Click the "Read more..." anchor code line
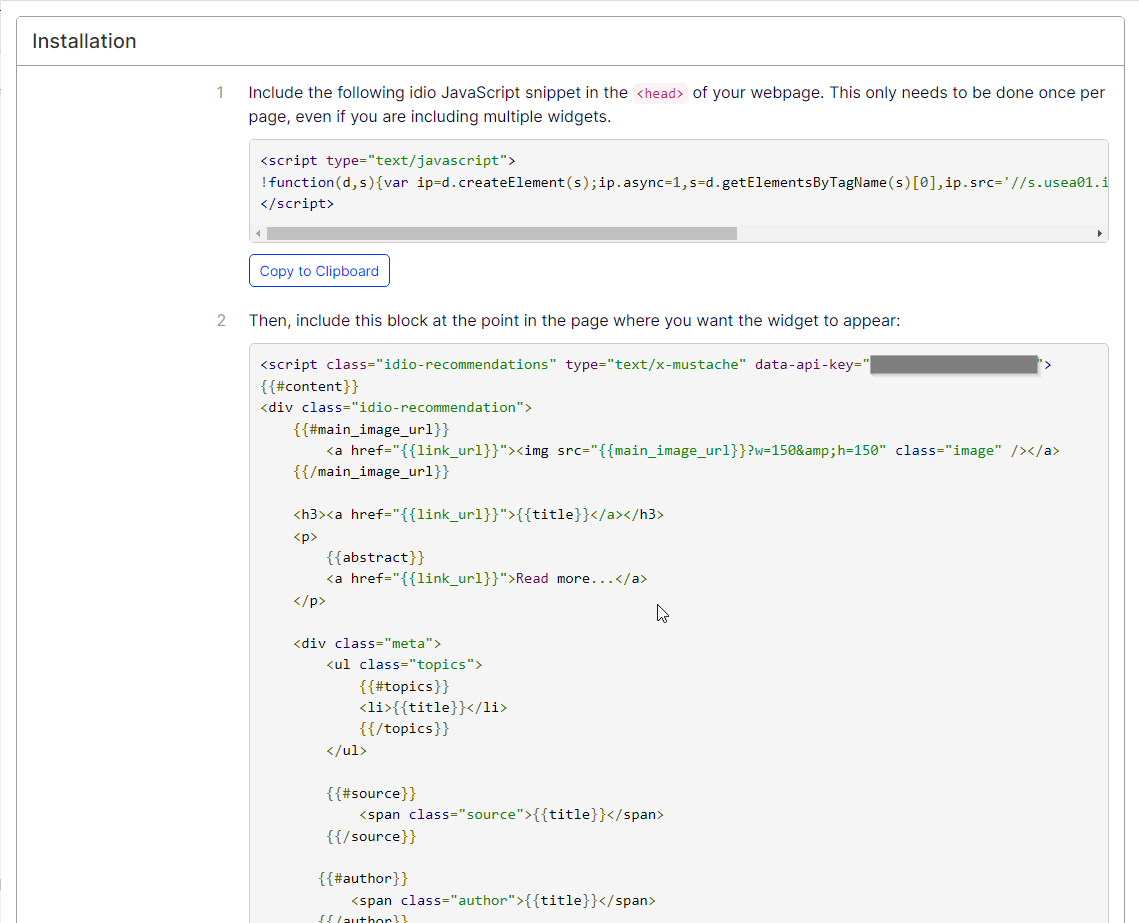The height and width of the screenshot is (923, 1139). coord(486,579)
